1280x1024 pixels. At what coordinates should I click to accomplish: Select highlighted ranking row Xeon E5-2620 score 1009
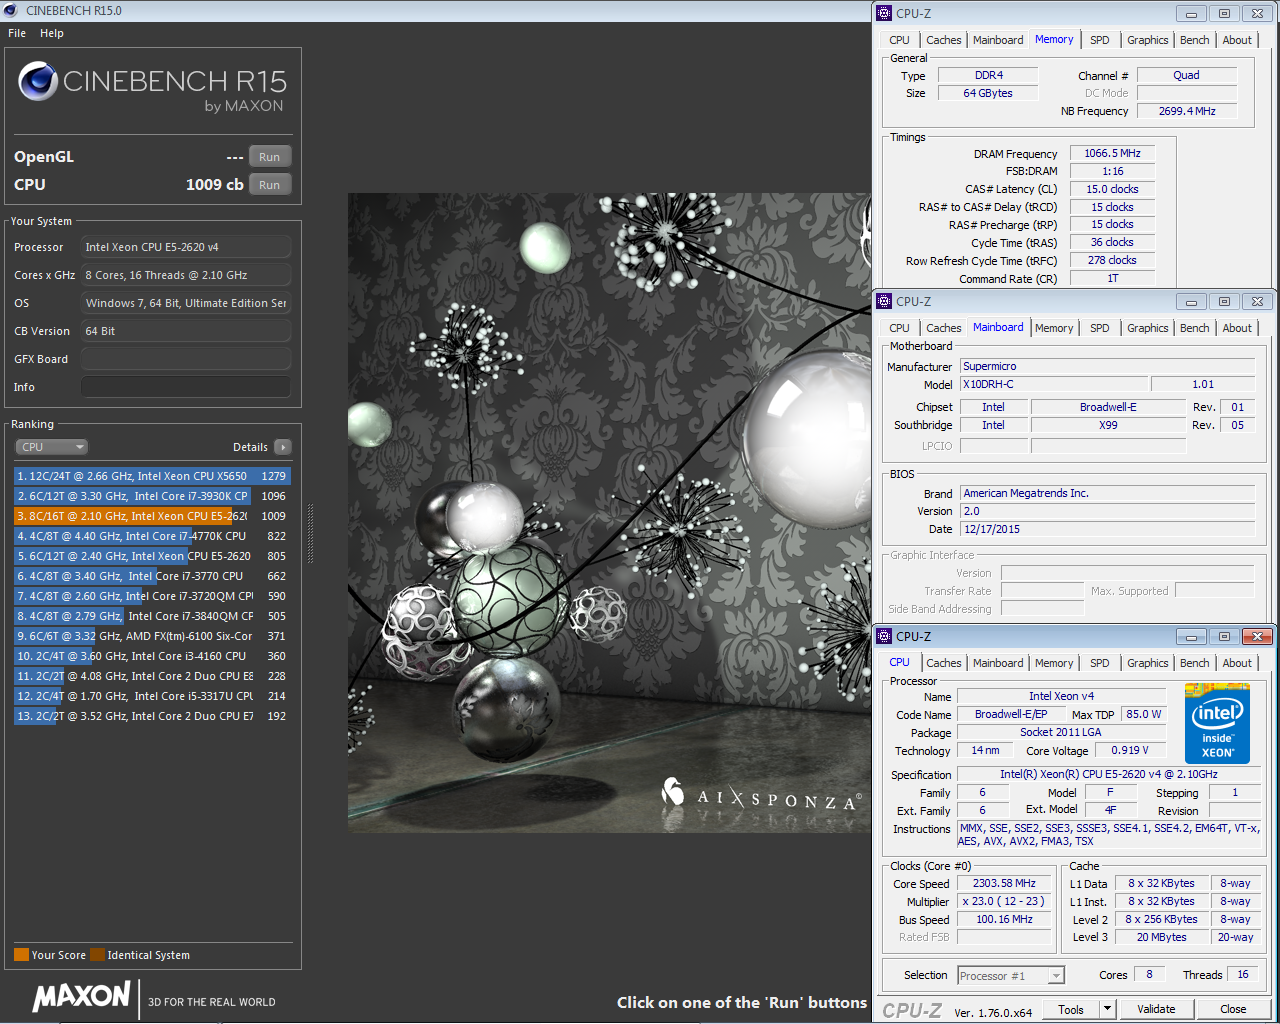pos(152,516)
